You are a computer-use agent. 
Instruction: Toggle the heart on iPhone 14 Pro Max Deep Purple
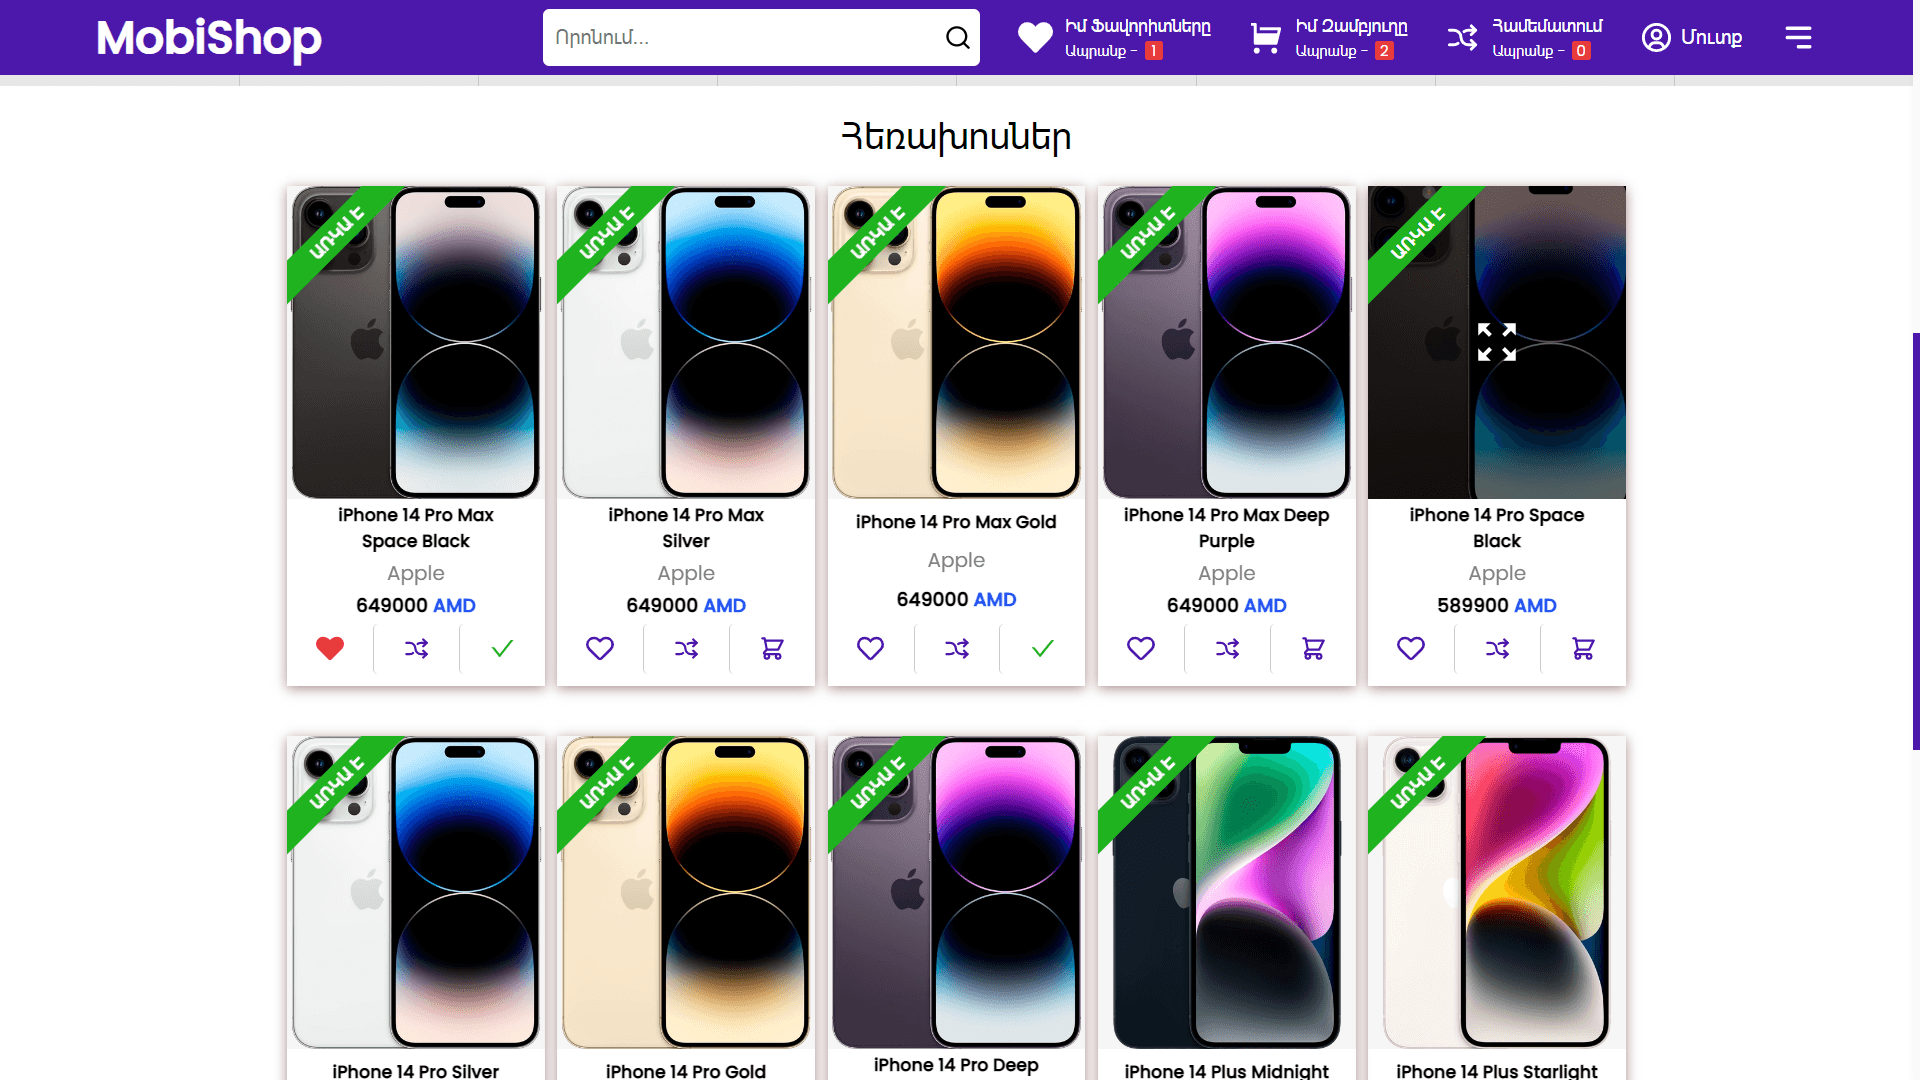coord(1141,648)
